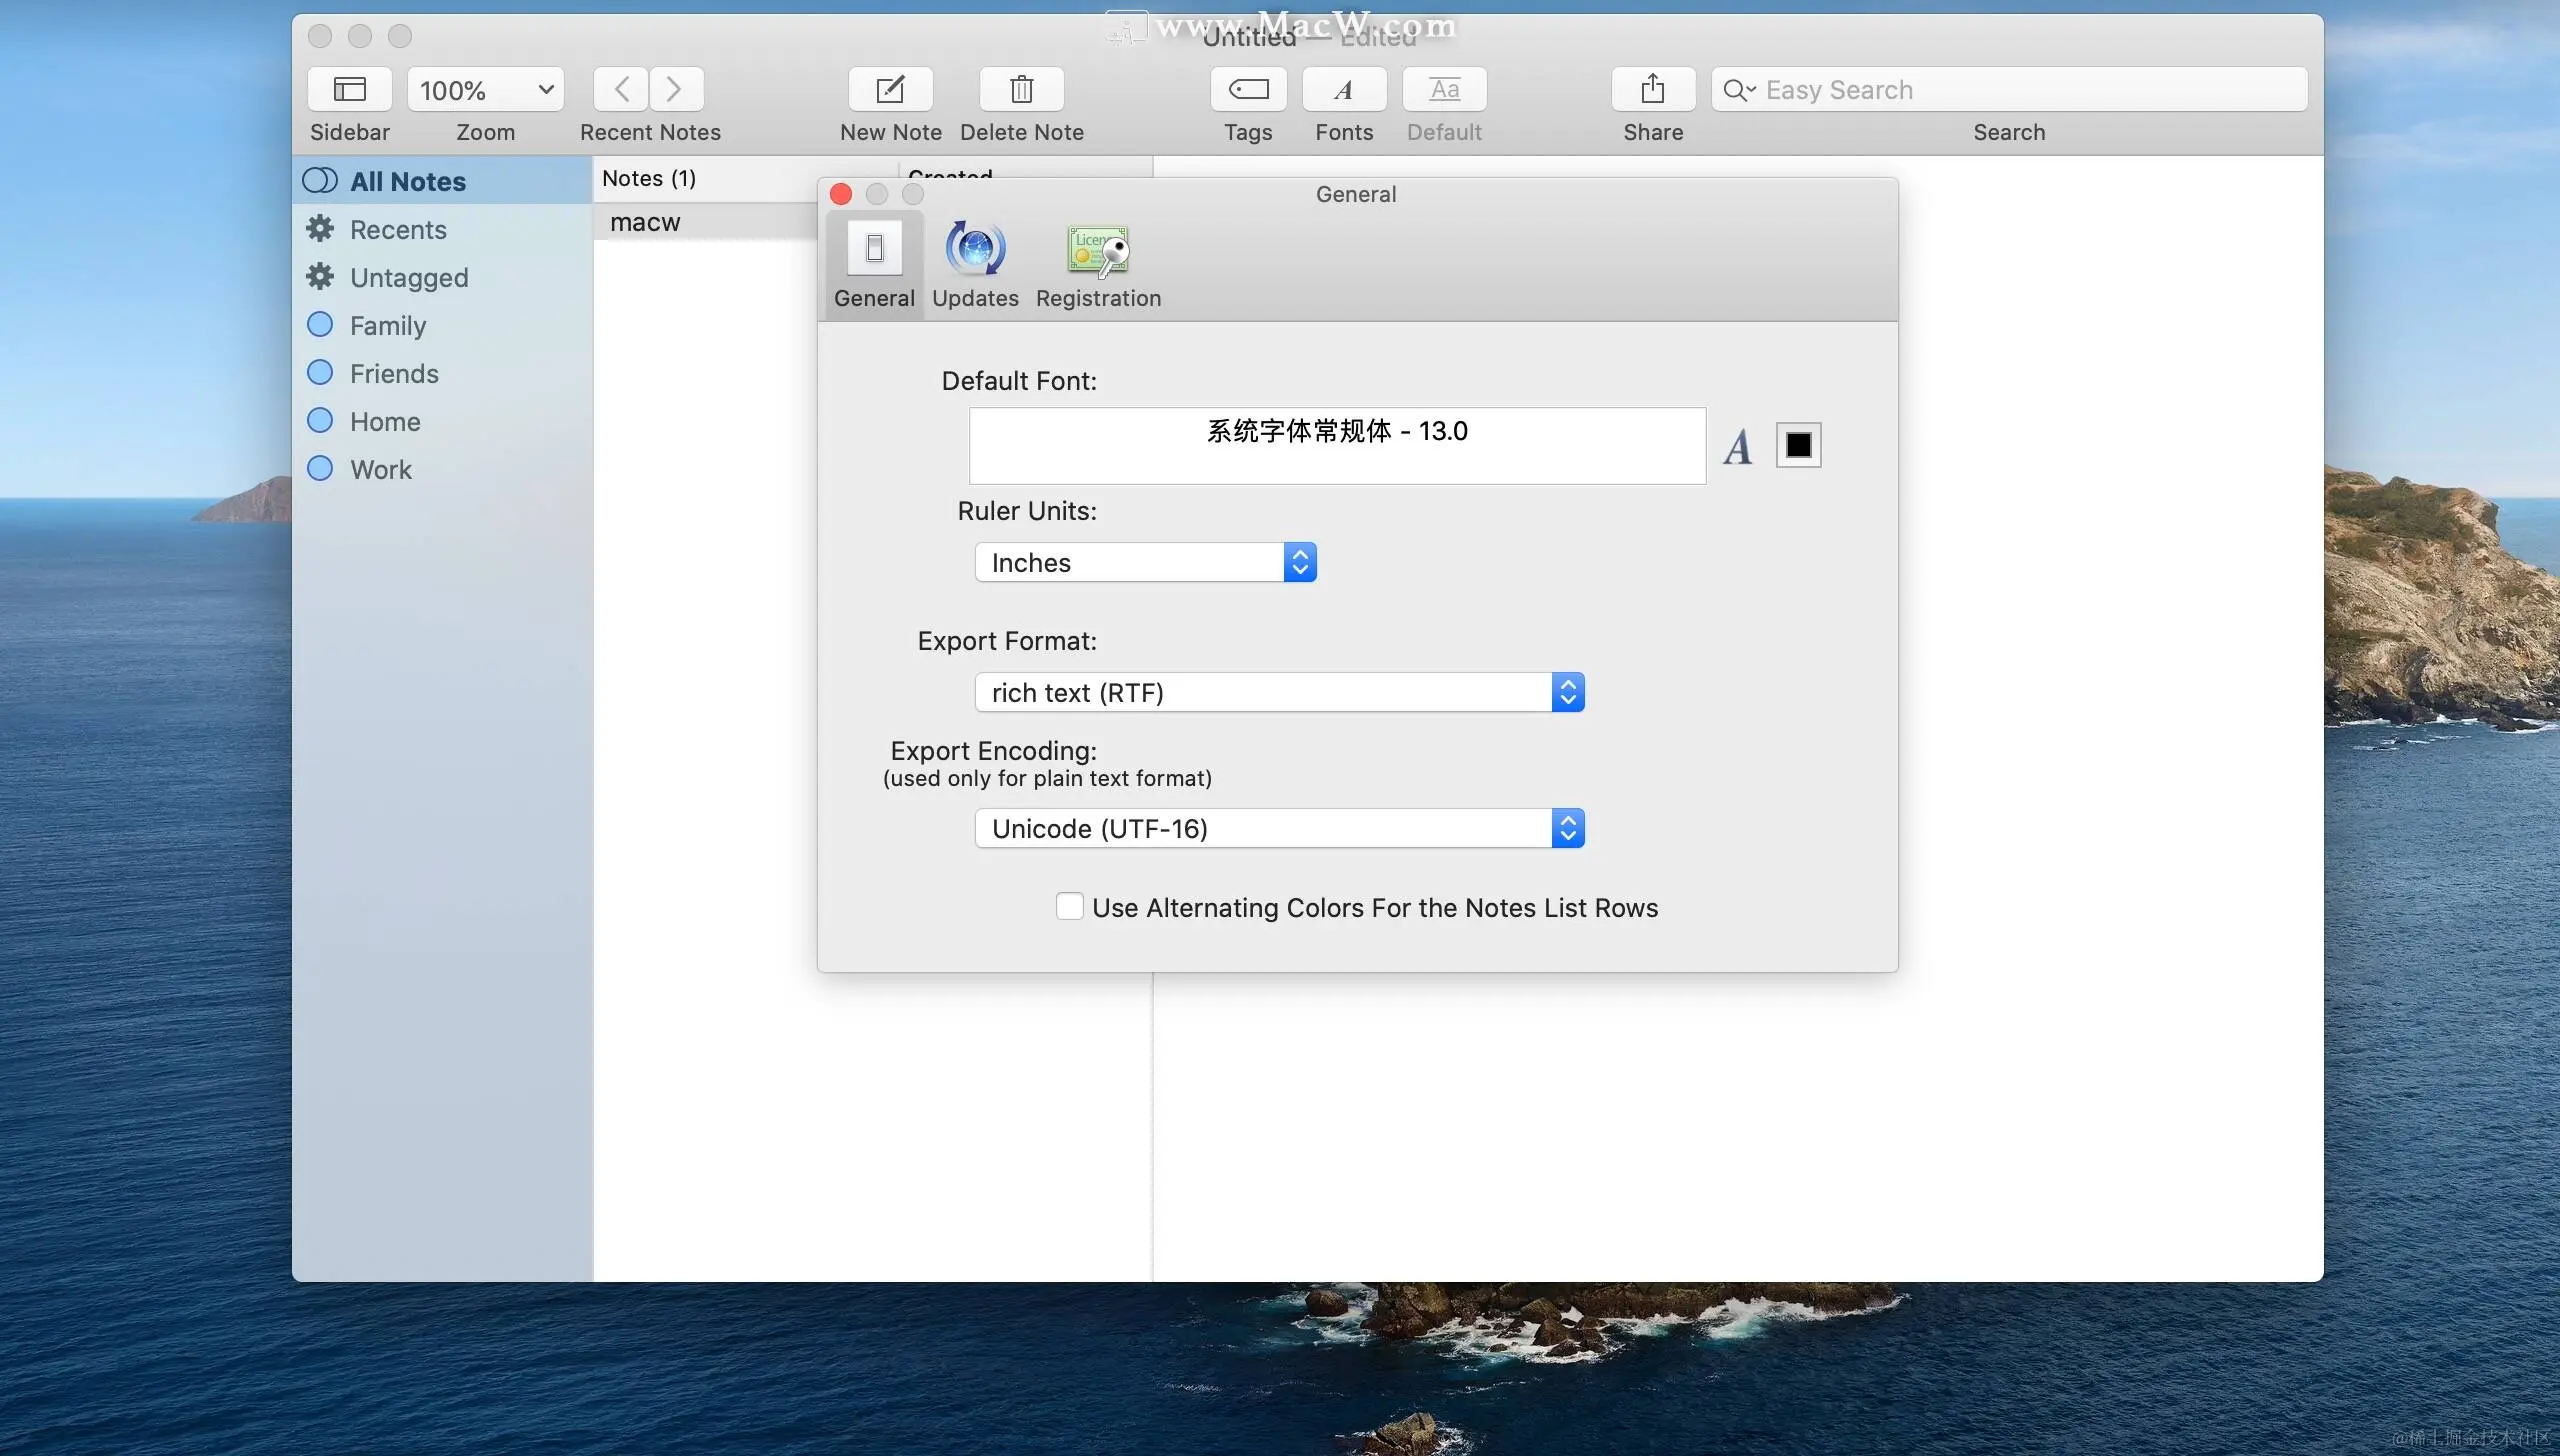
Task: Go back to previous recent note
Action: point(621,90)
